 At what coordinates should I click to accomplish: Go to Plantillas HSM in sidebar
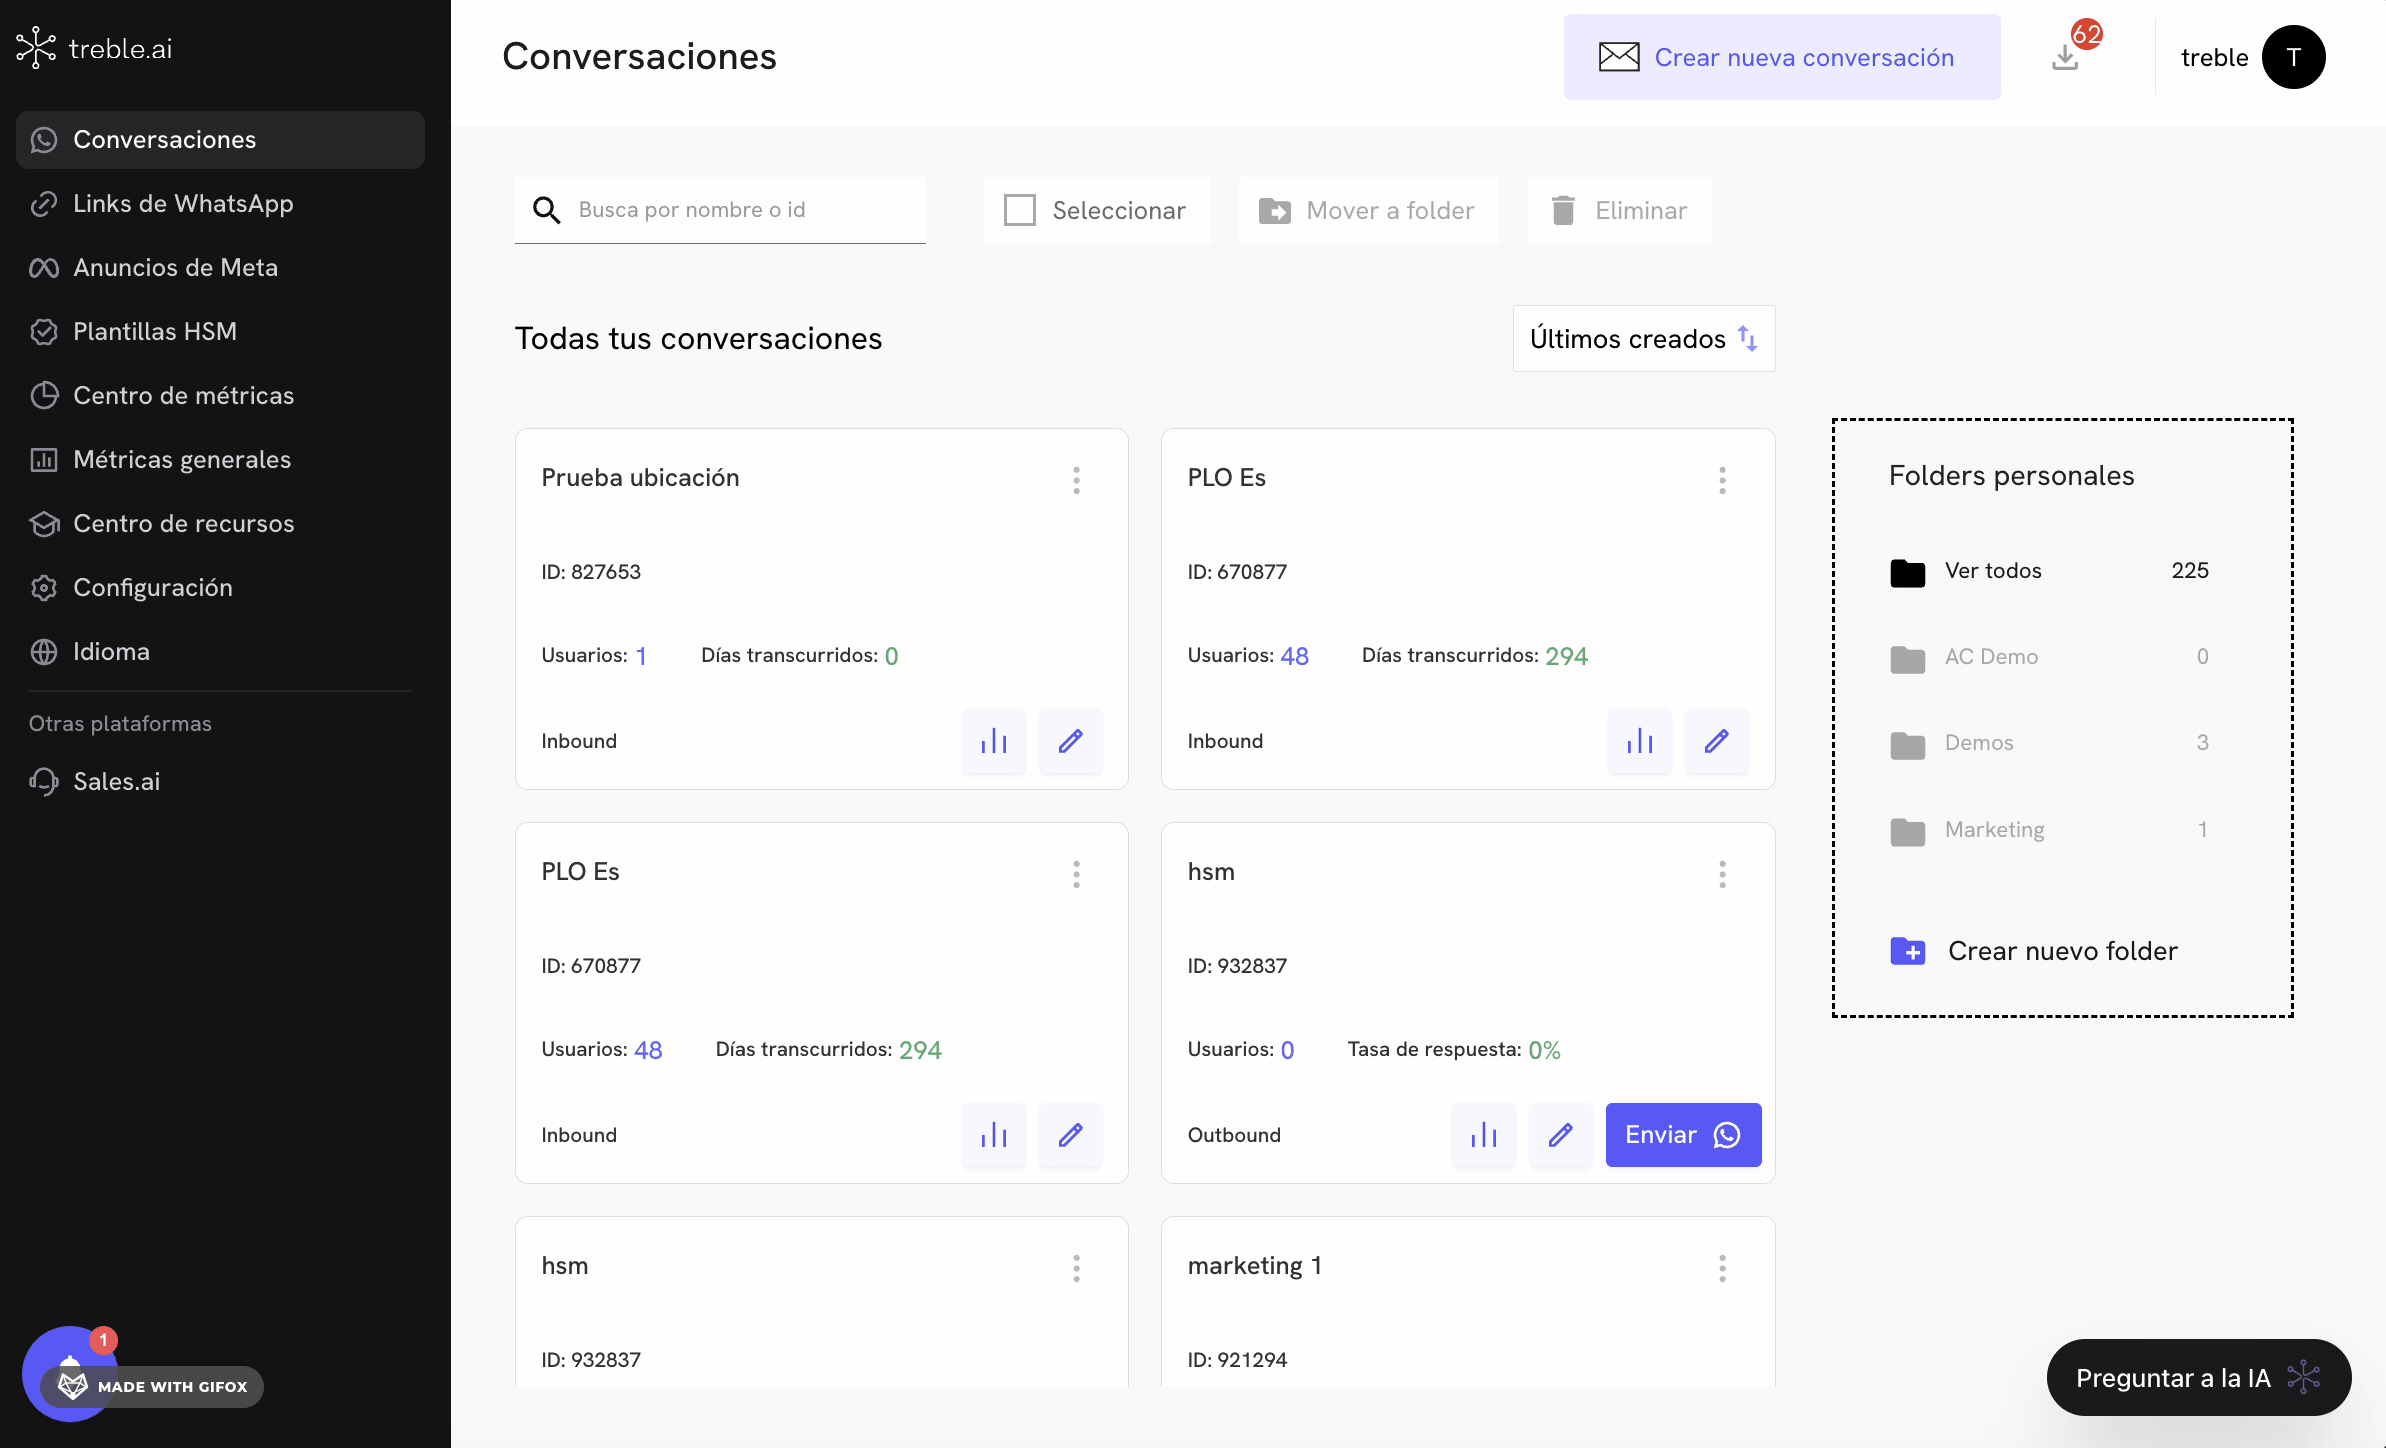coord(155,331)
